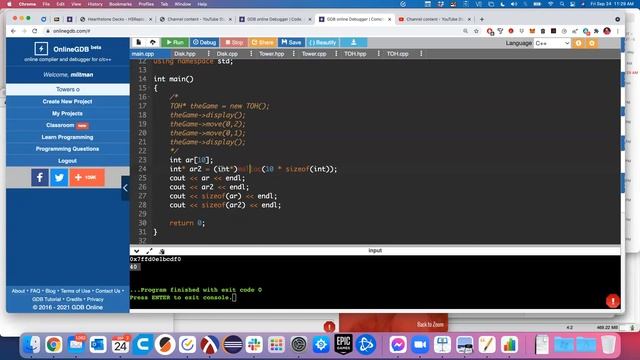Click the OnlineGDB logo

click(x=41, y=49)
